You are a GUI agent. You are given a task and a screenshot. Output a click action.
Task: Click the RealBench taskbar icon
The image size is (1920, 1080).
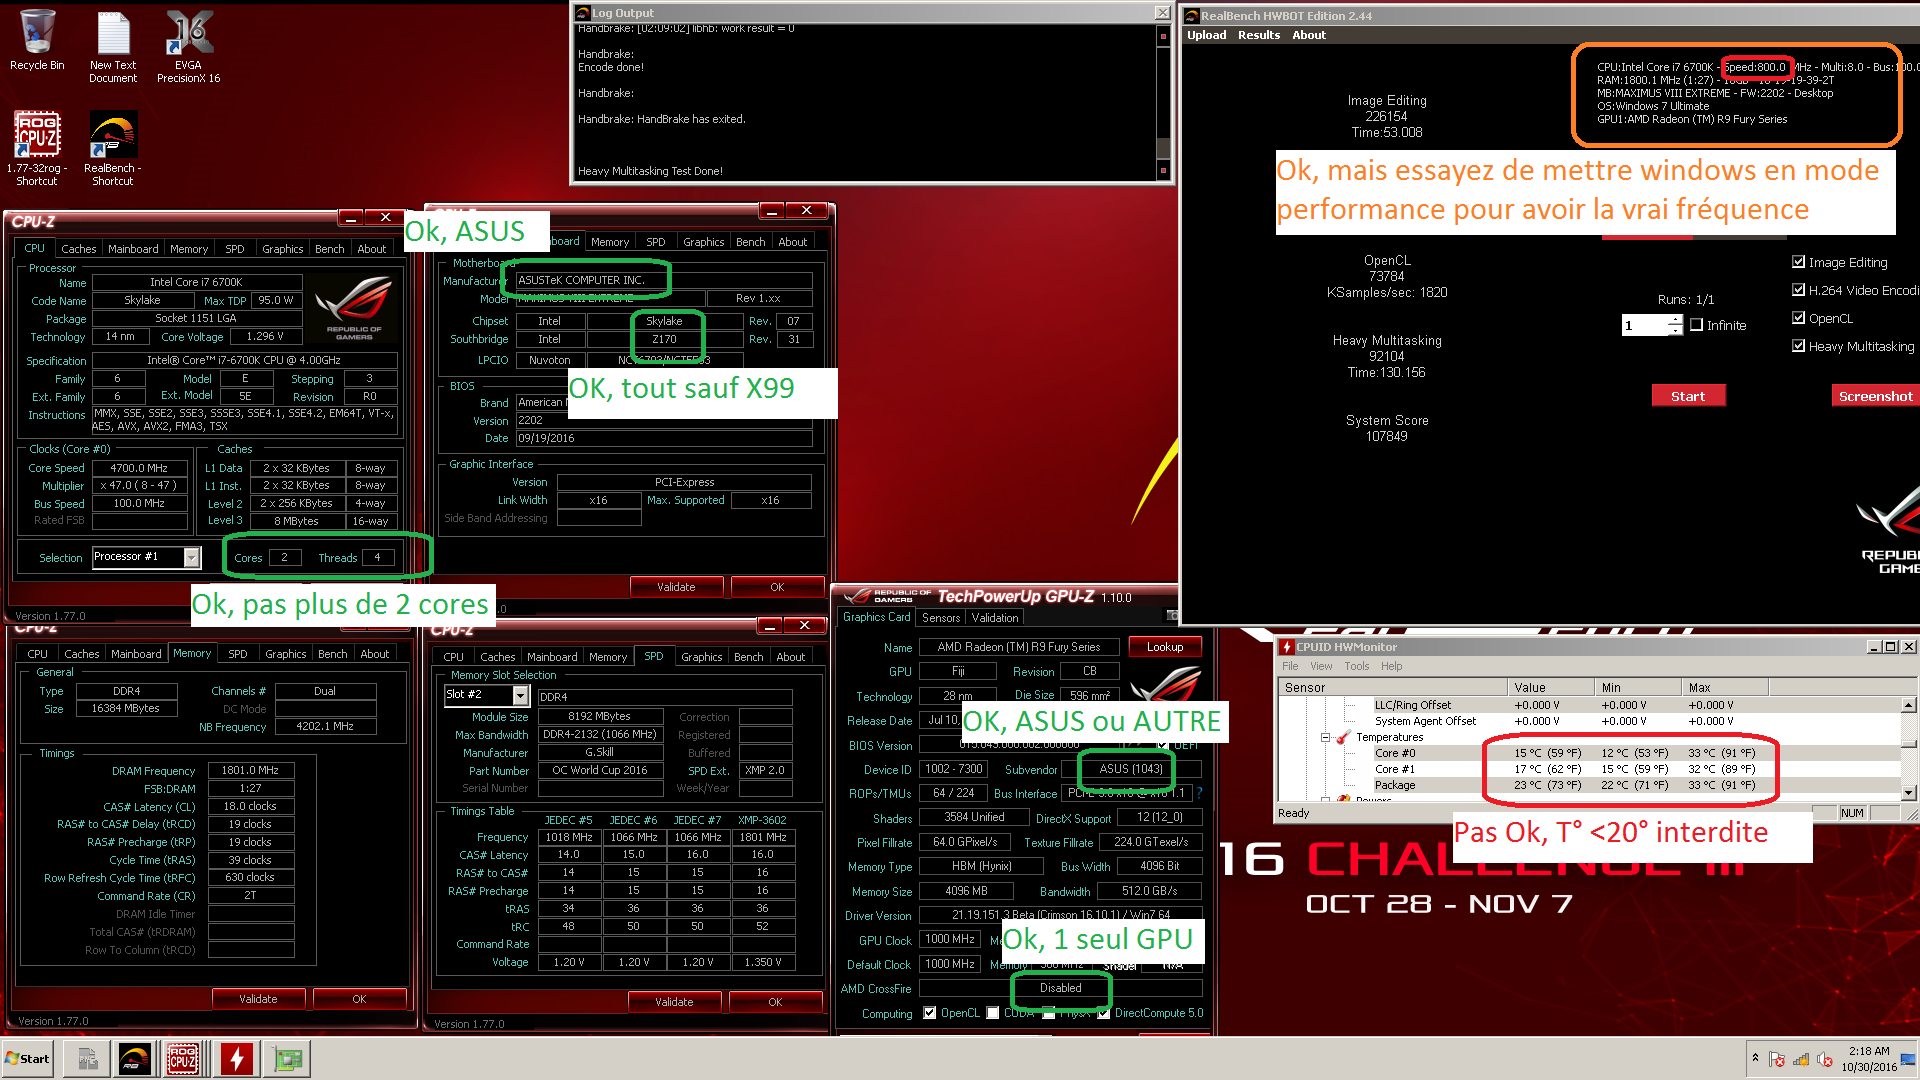134,1058
